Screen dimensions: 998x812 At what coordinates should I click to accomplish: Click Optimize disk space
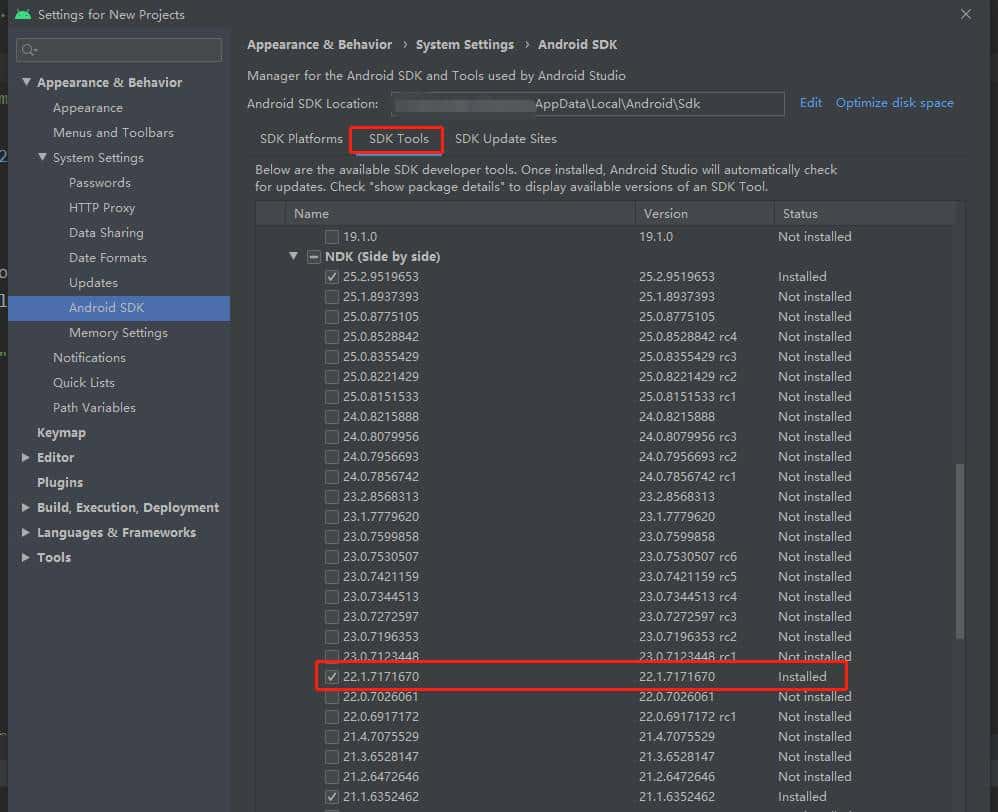pos(894,102)
